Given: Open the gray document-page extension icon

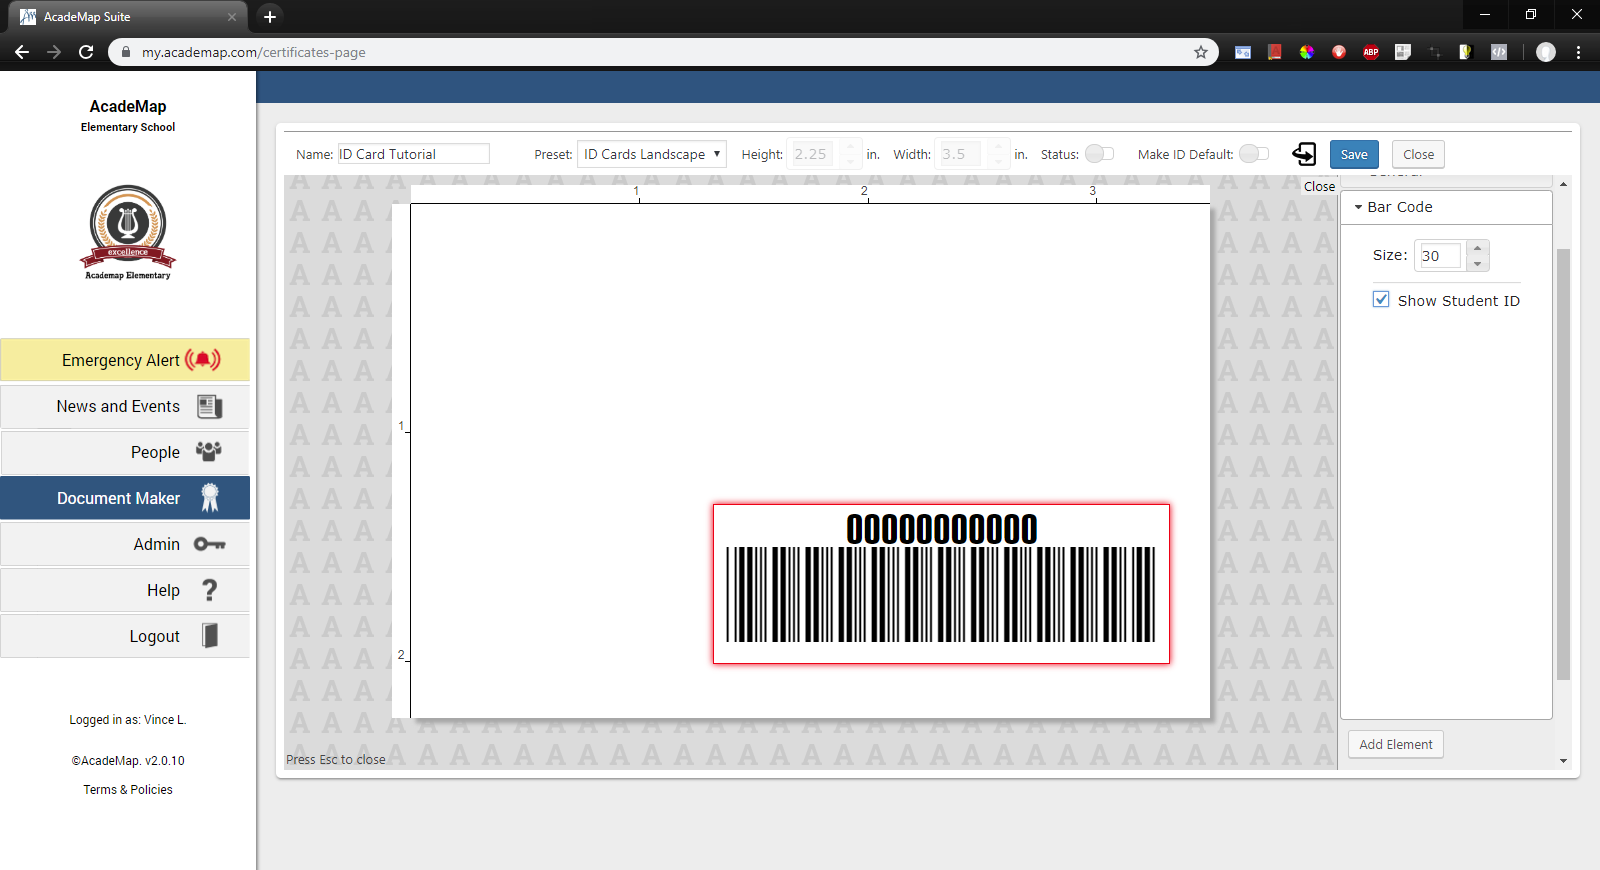Looking at the screenshot, I should click(x=1403, y=52).
